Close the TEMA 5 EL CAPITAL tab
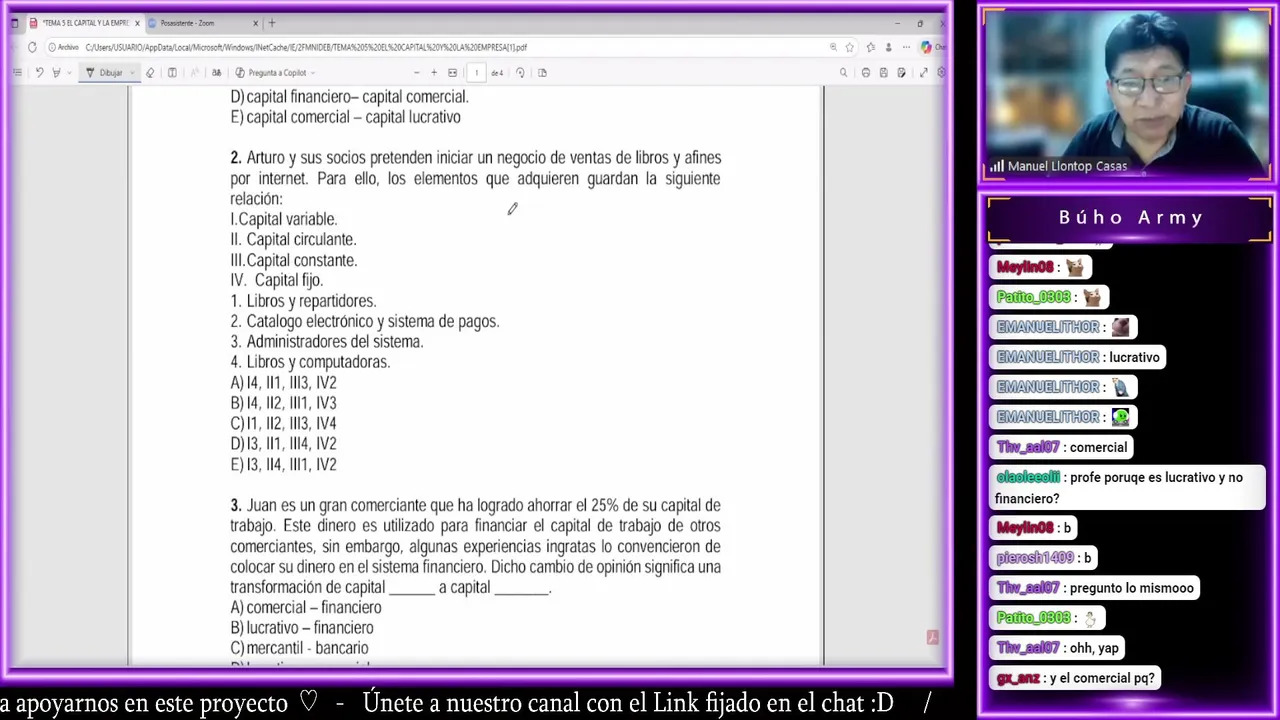1280x720 pixels. (137, 23)
